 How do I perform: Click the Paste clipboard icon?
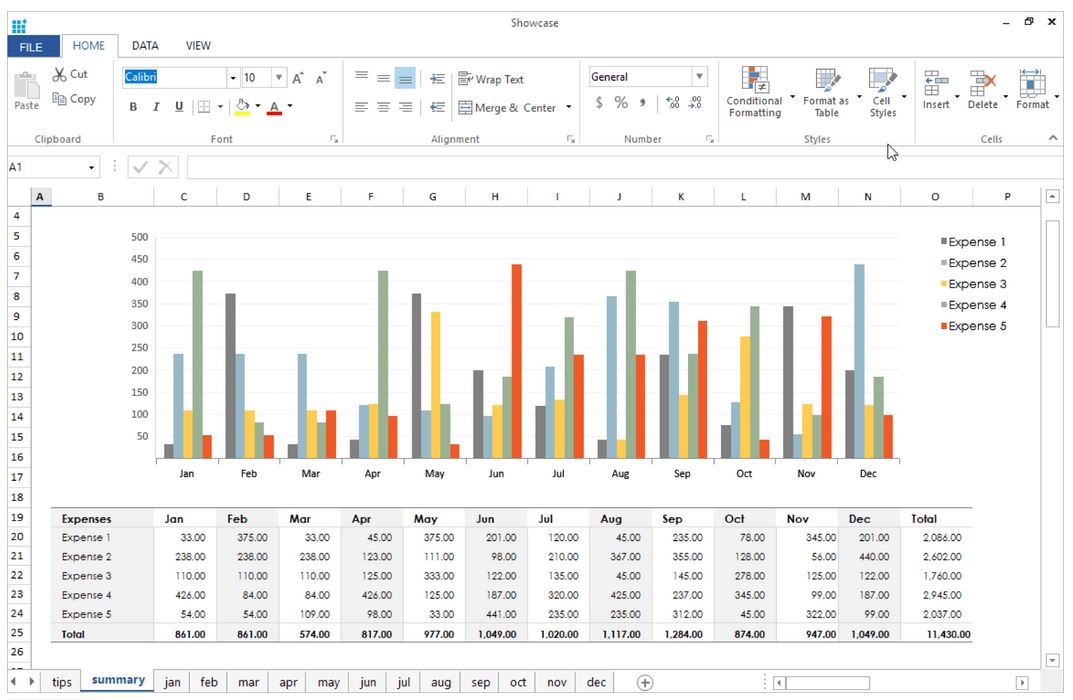27,85
